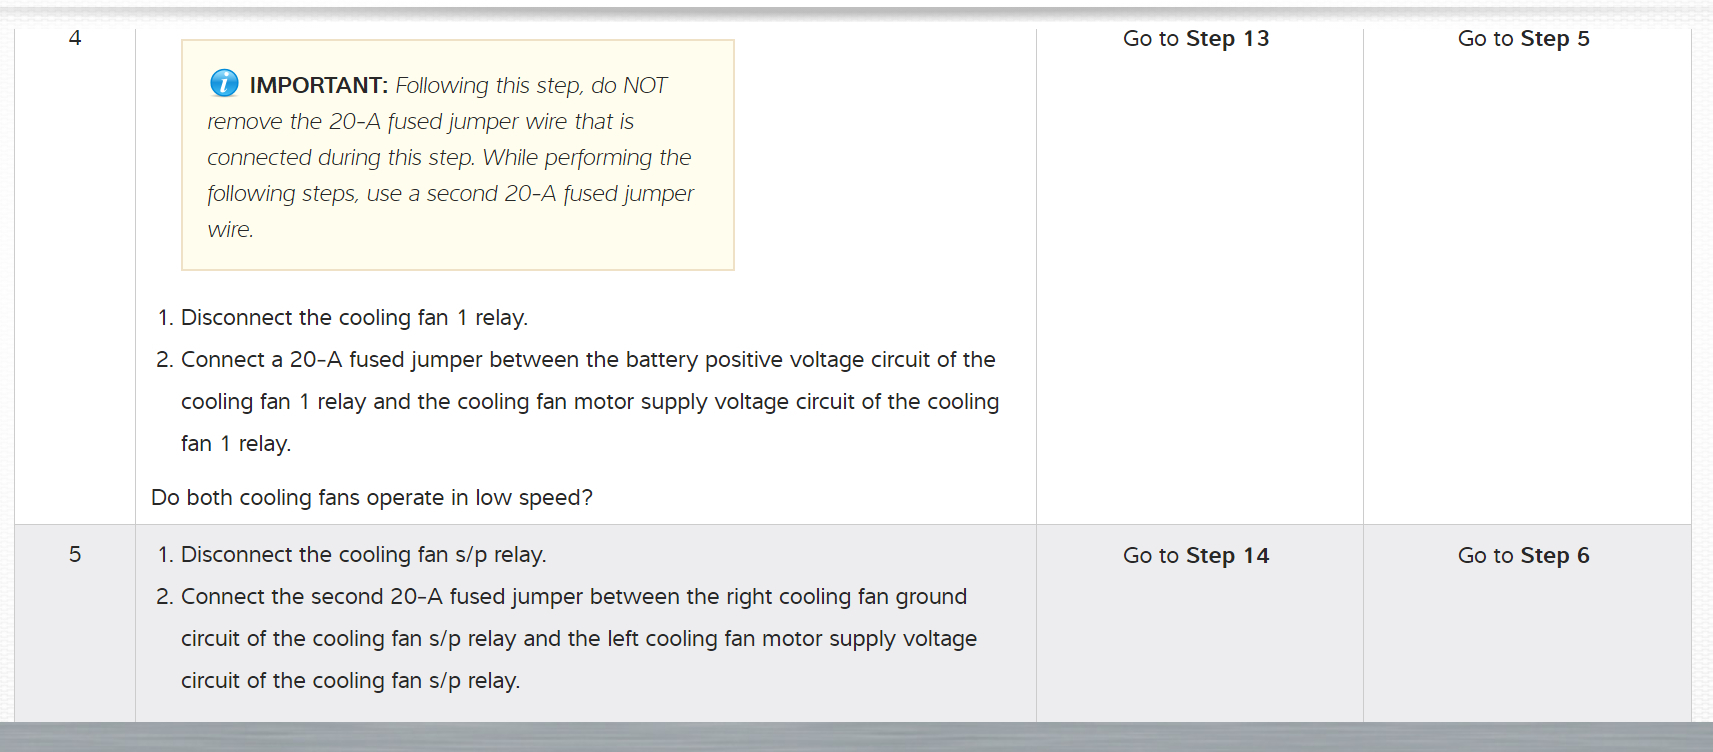Follow the Go to Step 6 link
Screen dimensions: 1713x752
[x=1523, y=556]
